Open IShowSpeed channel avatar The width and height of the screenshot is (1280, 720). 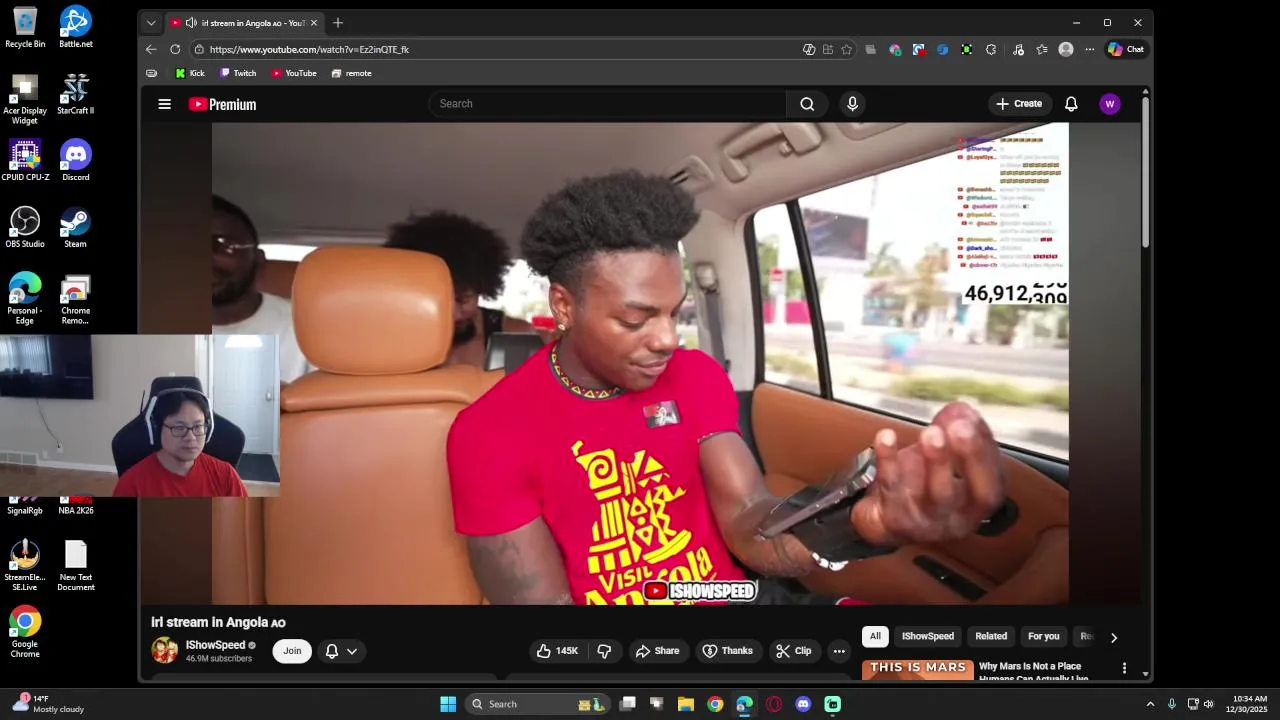point(164,650)
